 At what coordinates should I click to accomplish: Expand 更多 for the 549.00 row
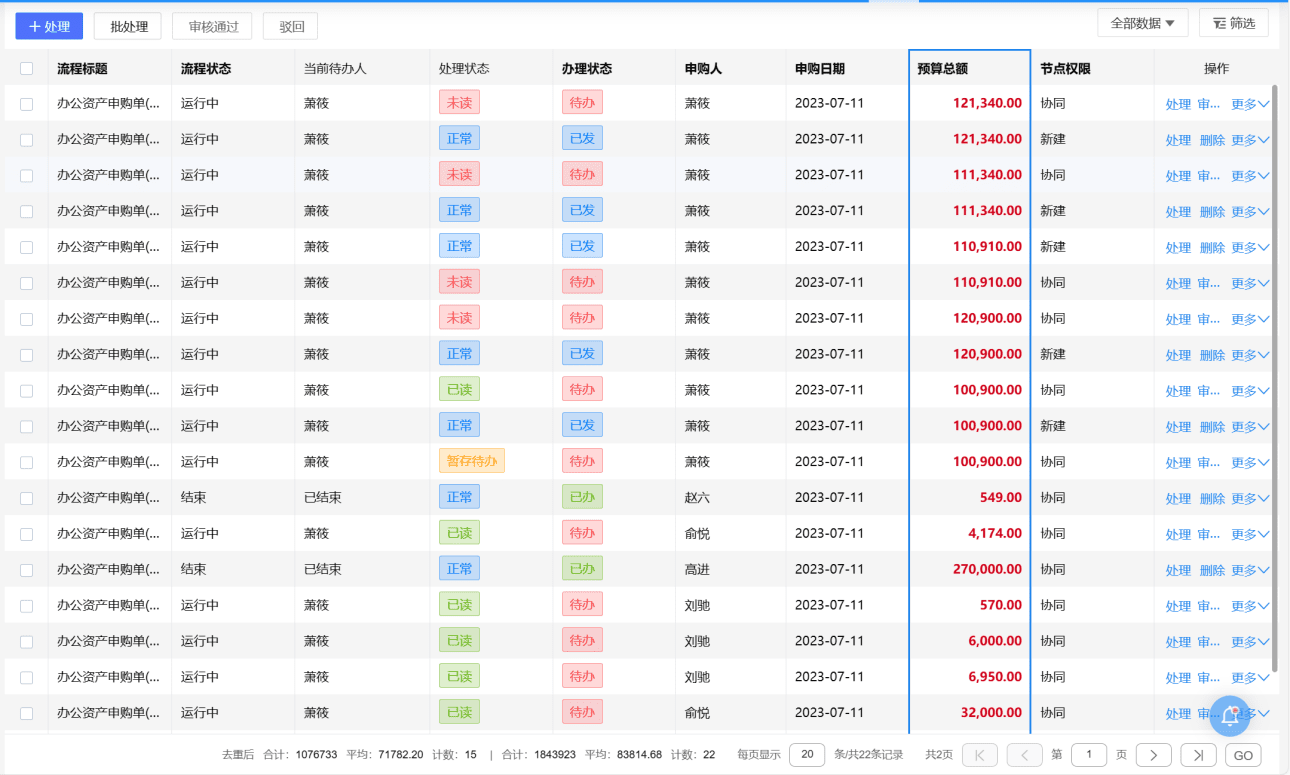[1250, 498]
